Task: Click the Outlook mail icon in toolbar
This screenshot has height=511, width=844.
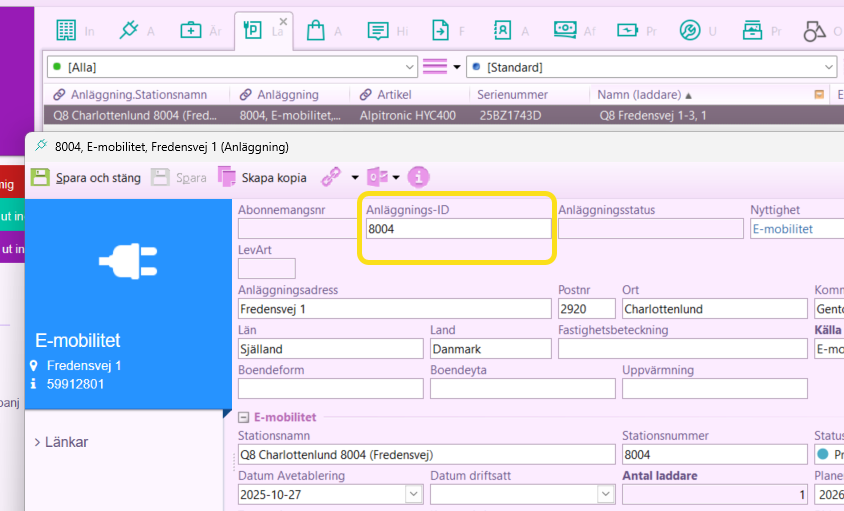Action: coord(378,177)
